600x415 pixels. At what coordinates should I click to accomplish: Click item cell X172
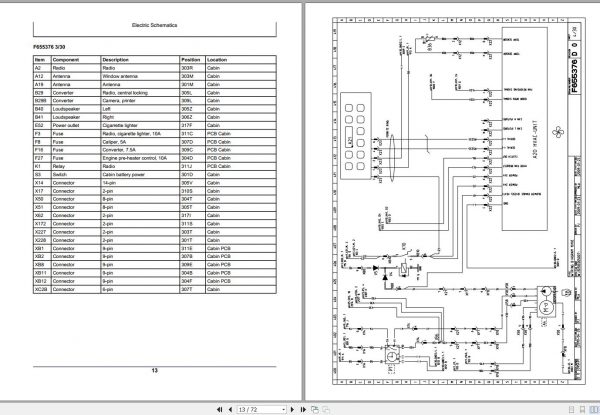coord(40,224)
